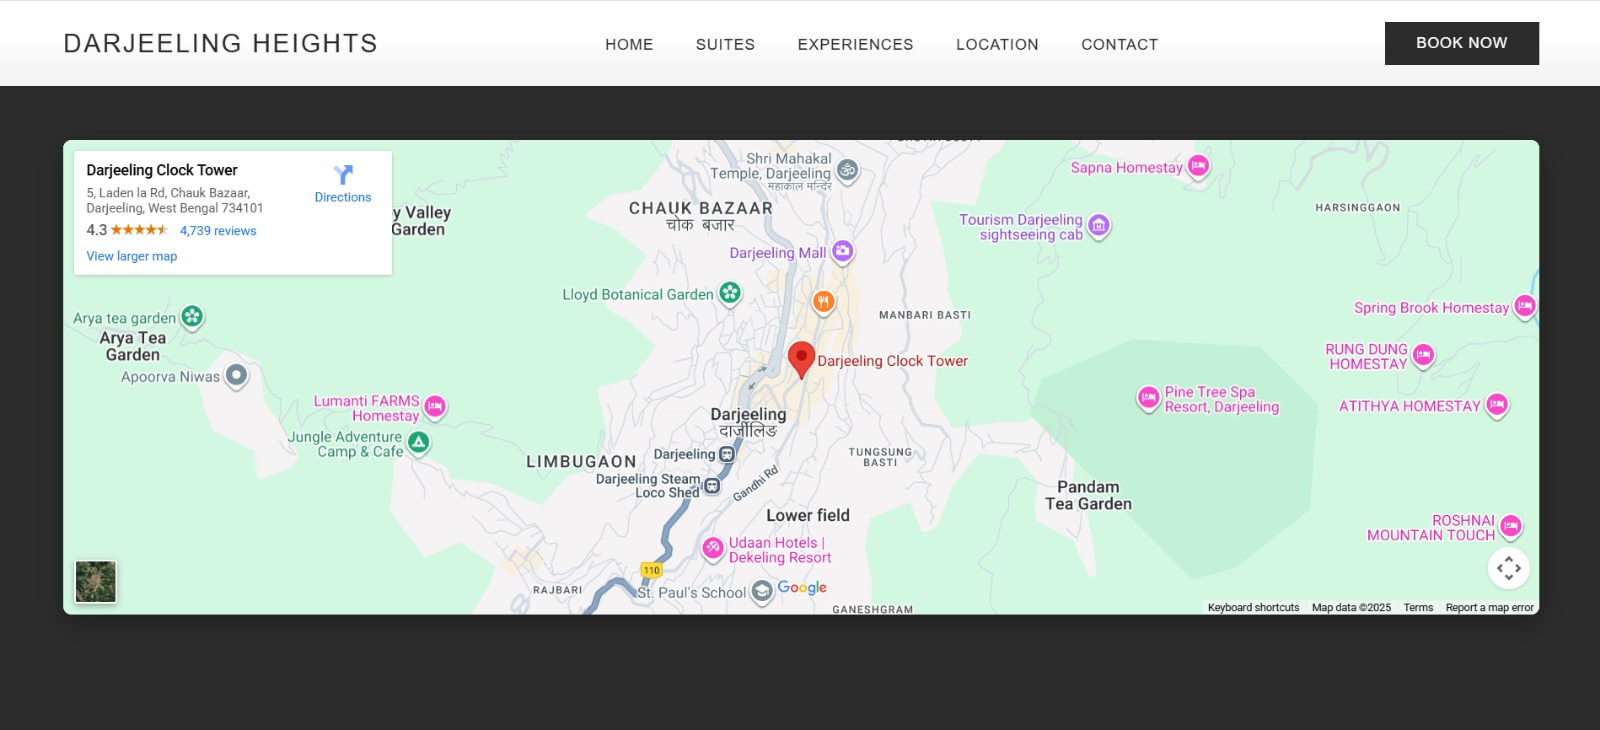Select the ROSHNAI MOUNTAIN TOUCH pin
Screen dimensions: 1600x730
click(1510, 527)
